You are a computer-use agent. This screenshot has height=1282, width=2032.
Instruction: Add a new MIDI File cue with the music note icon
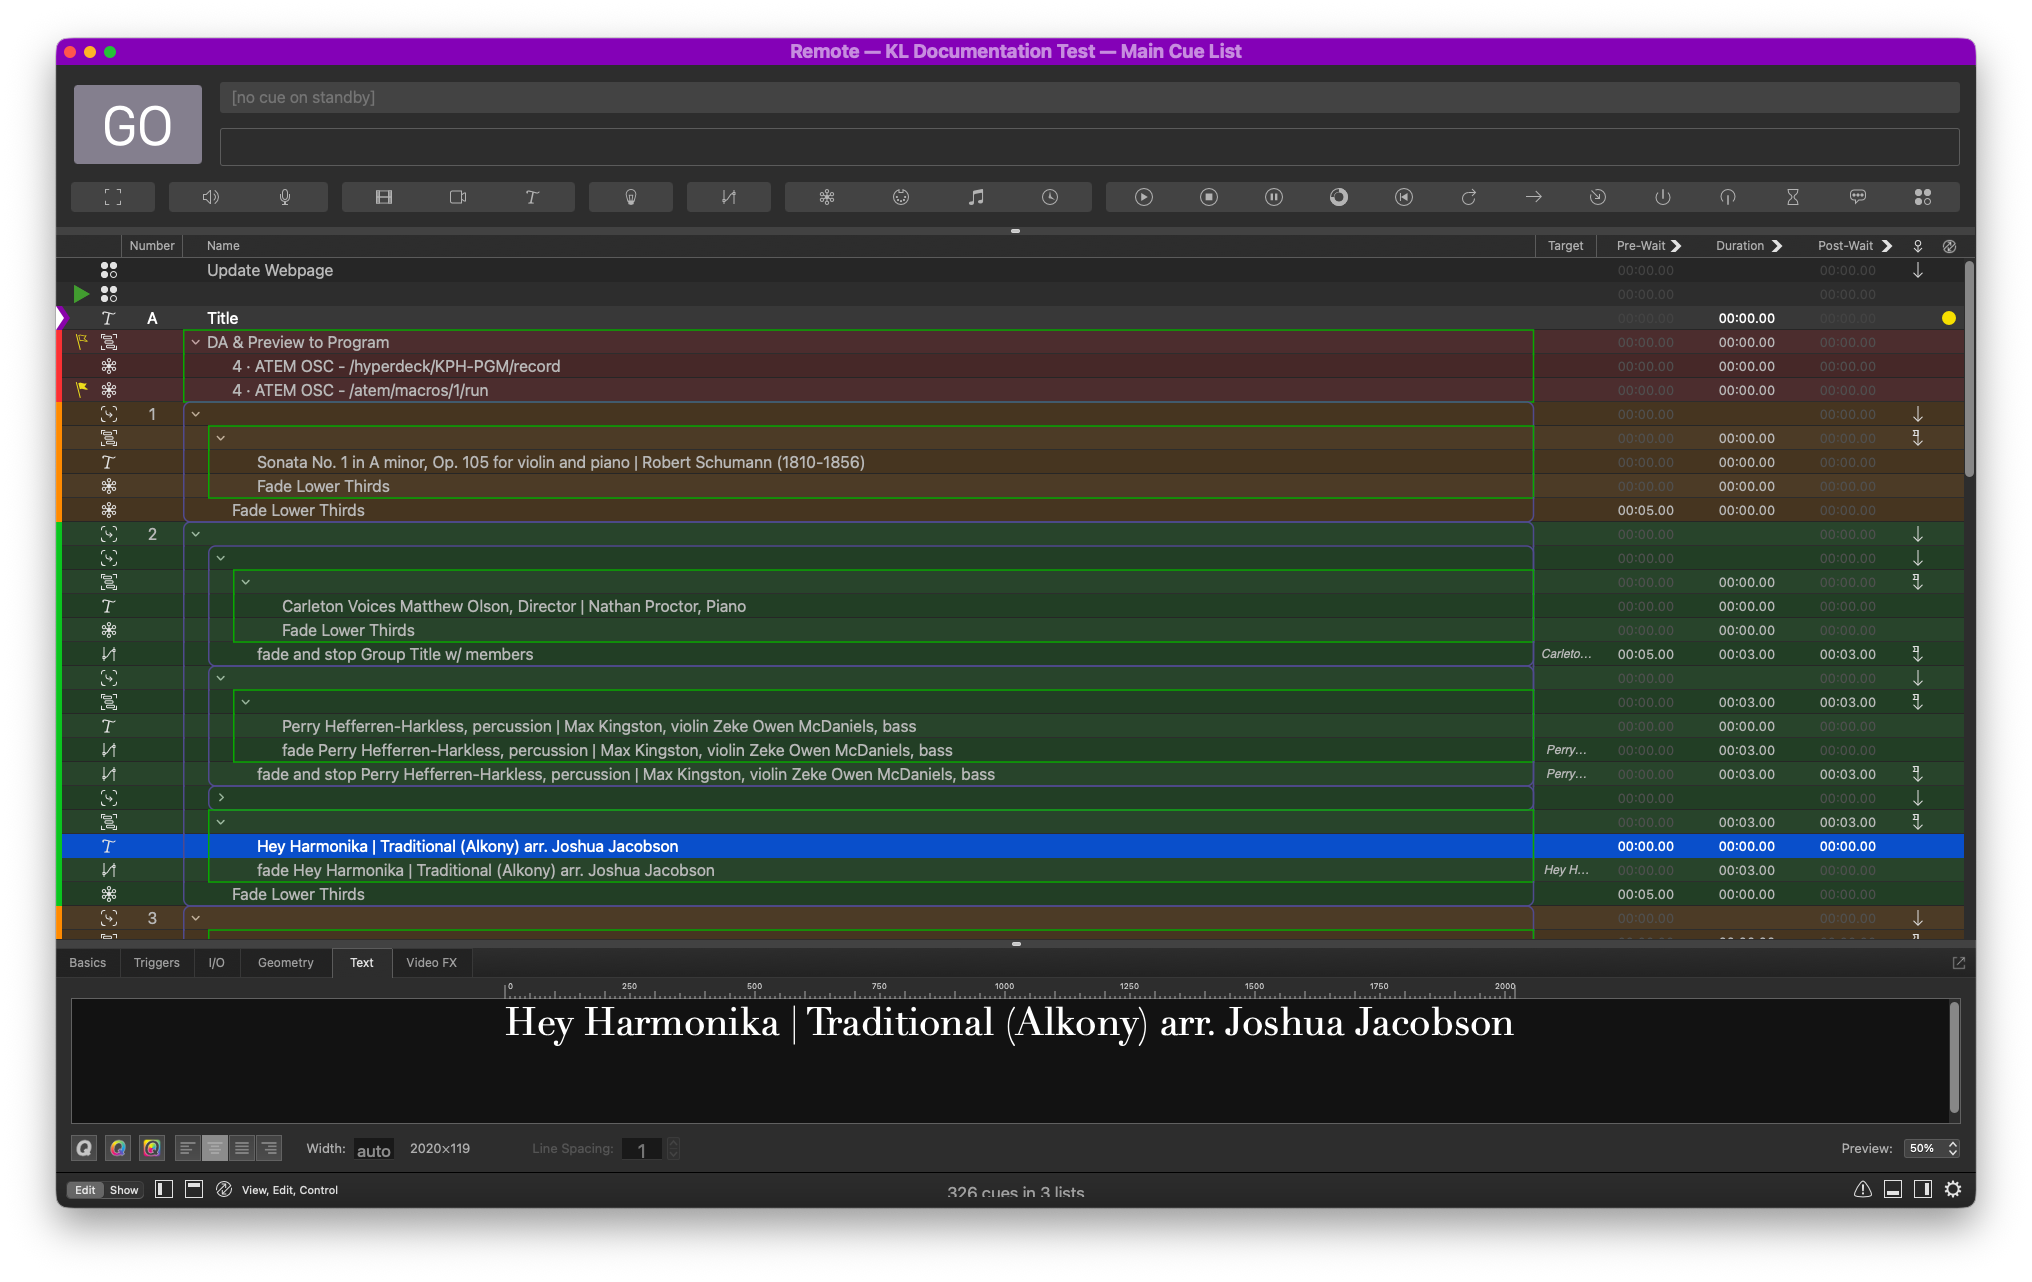click(x=976, y=197)
